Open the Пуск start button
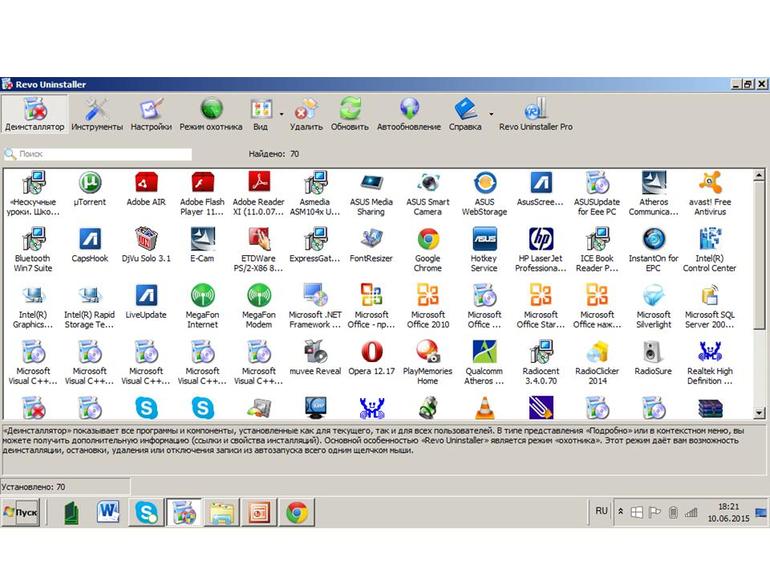Viewport: 770px width, 578px height. click(21, 512)
